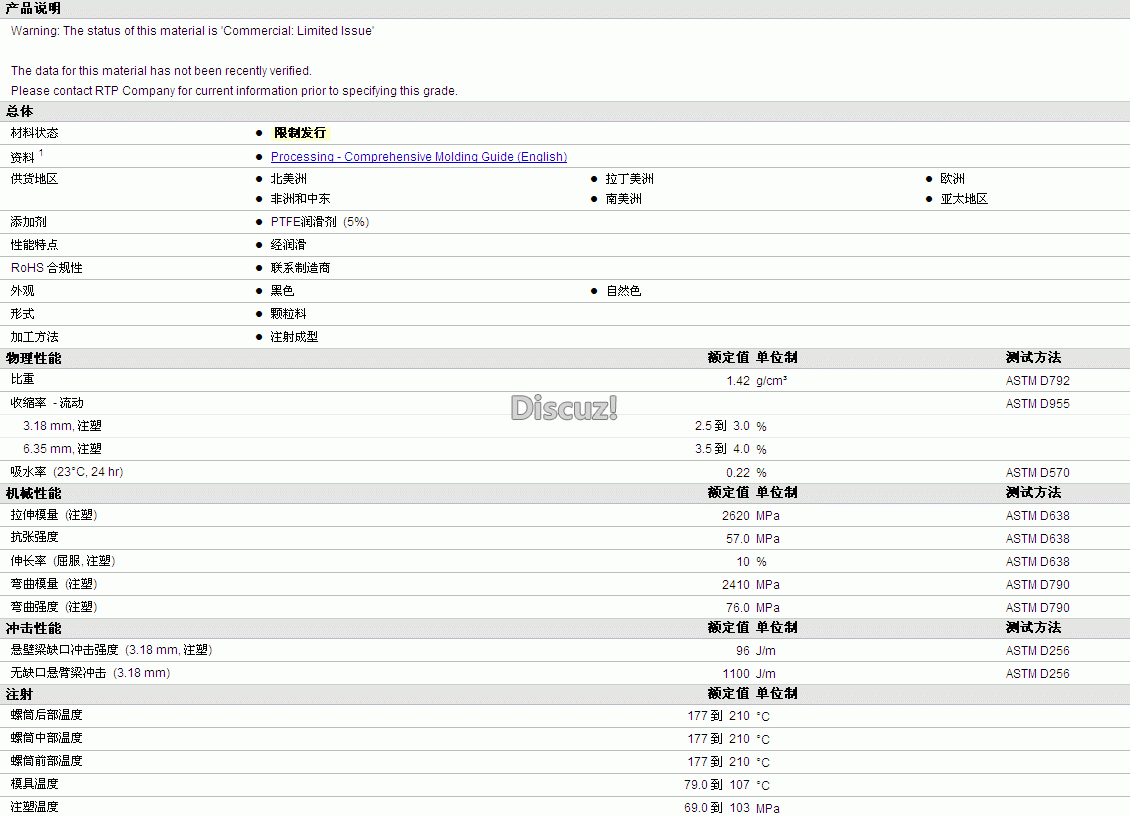The width and height of the screenshot is (1130, 816).
Task: Click 2410 MPa flexural modulus value
Action: [750, 585]
